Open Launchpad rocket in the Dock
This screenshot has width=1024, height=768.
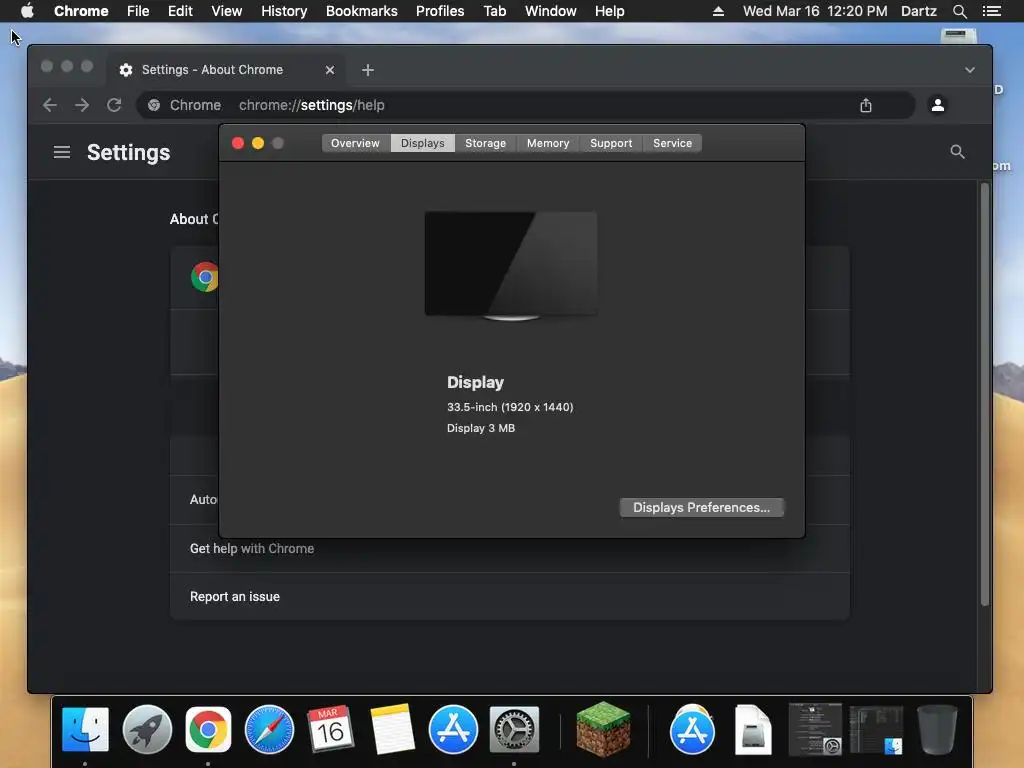point(147,729)
